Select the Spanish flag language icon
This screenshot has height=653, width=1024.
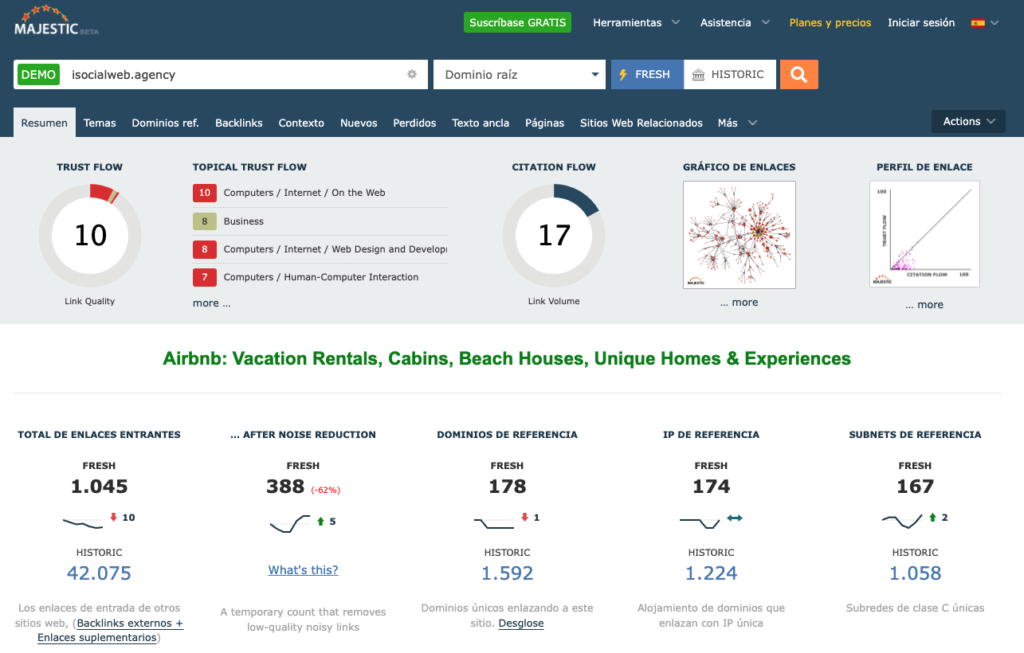pos(978,23)
